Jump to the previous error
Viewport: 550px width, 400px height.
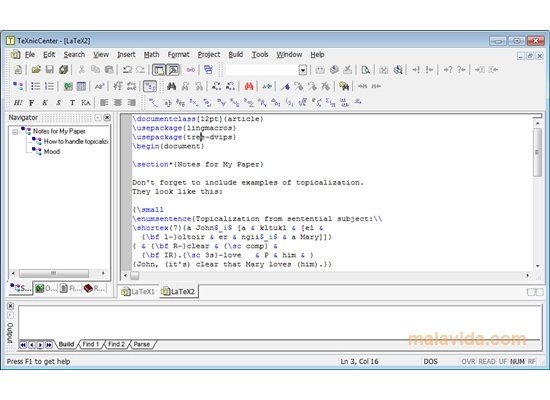[429, 70]
